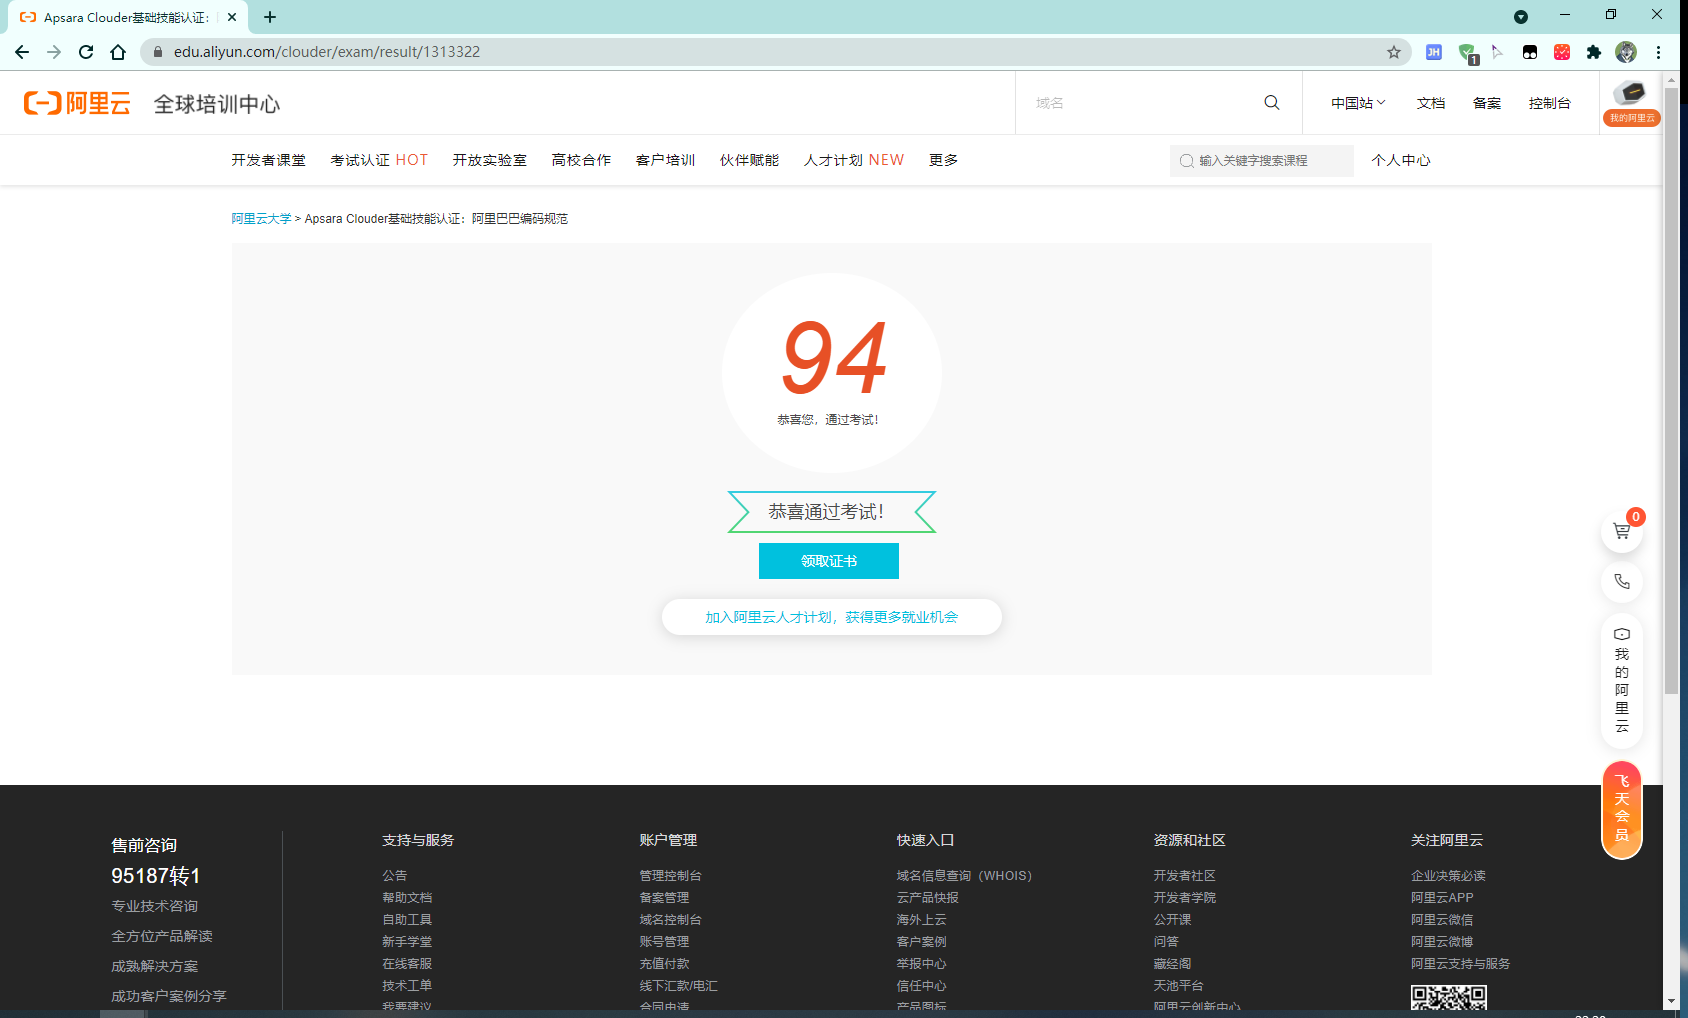Close the Apsara Clouder browser tab
This screenshot has width=1688, height=1018.
pyautogui.click(x=232, y=17)
